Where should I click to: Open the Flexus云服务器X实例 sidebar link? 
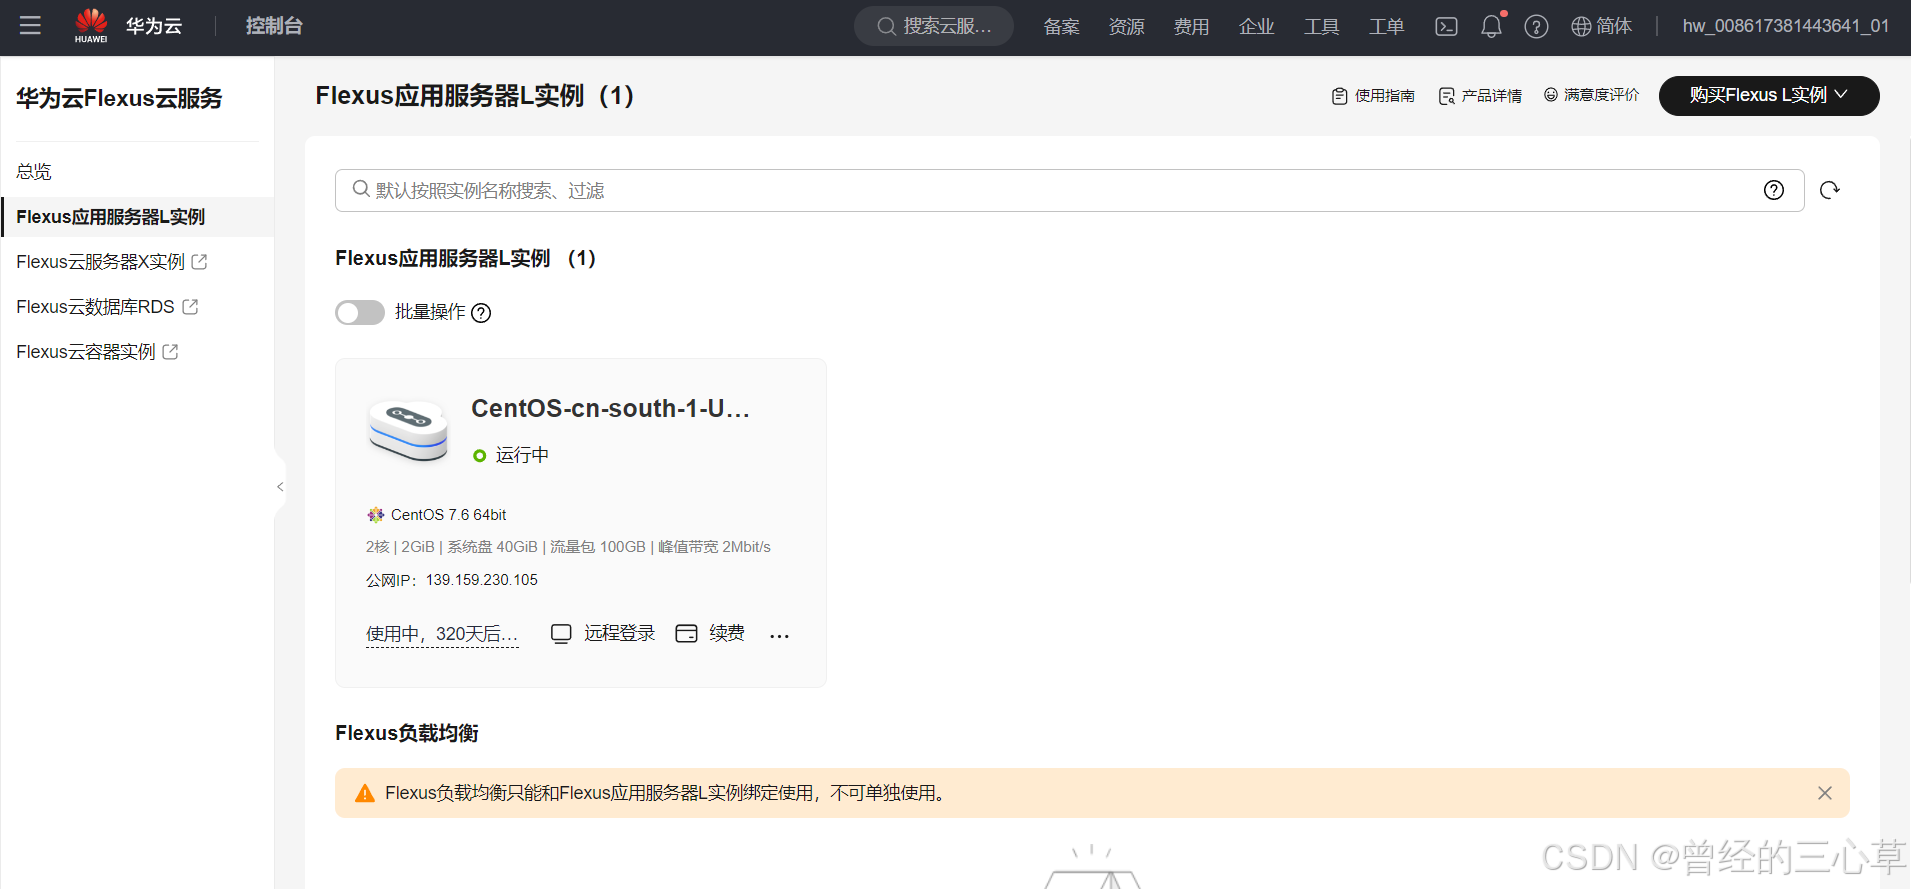pos(100,262)
